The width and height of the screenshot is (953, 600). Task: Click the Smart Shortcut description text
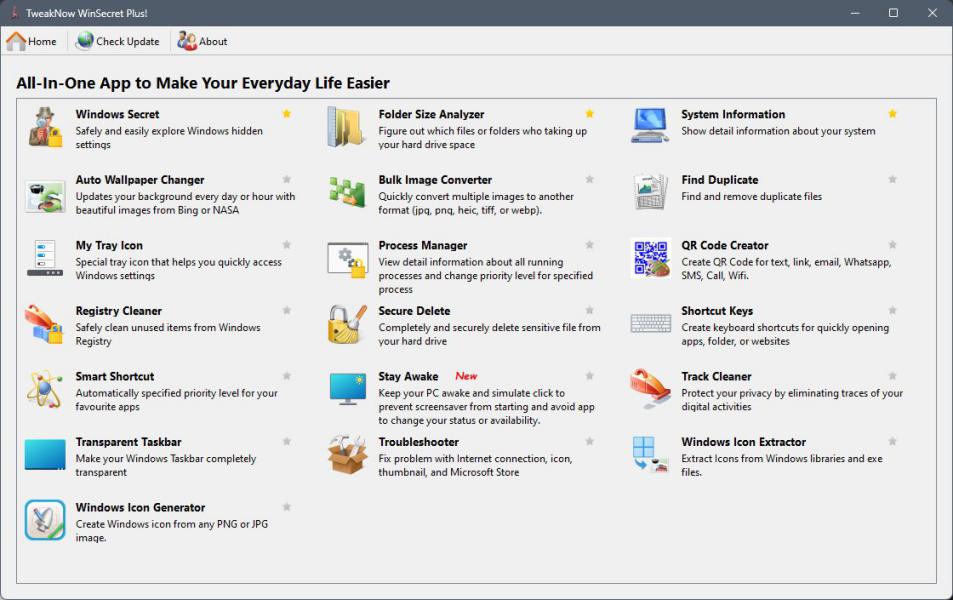[x=176, y=400]
